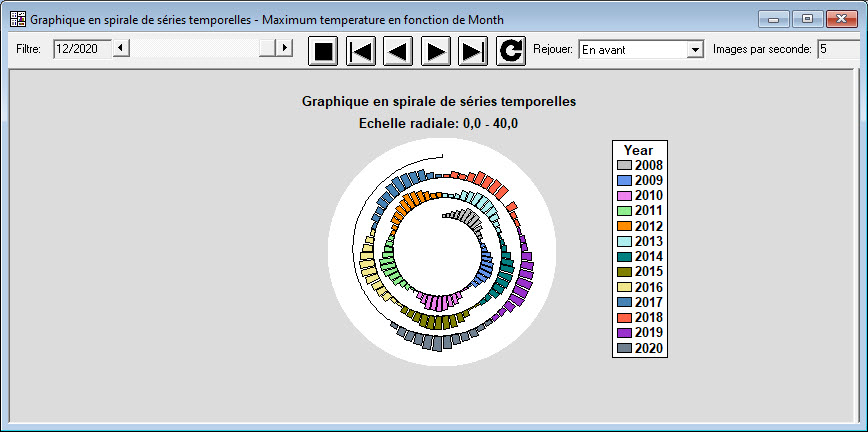Viewport: 868px width, 432px height.
Task: Stop the spiral plot animation
Action: click(323, 51)
